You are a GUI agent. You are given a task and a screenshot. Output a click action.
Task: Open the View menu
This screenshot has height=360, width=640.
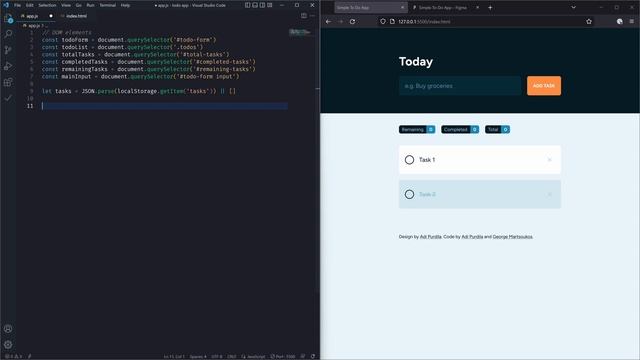[x=66, y=5]
